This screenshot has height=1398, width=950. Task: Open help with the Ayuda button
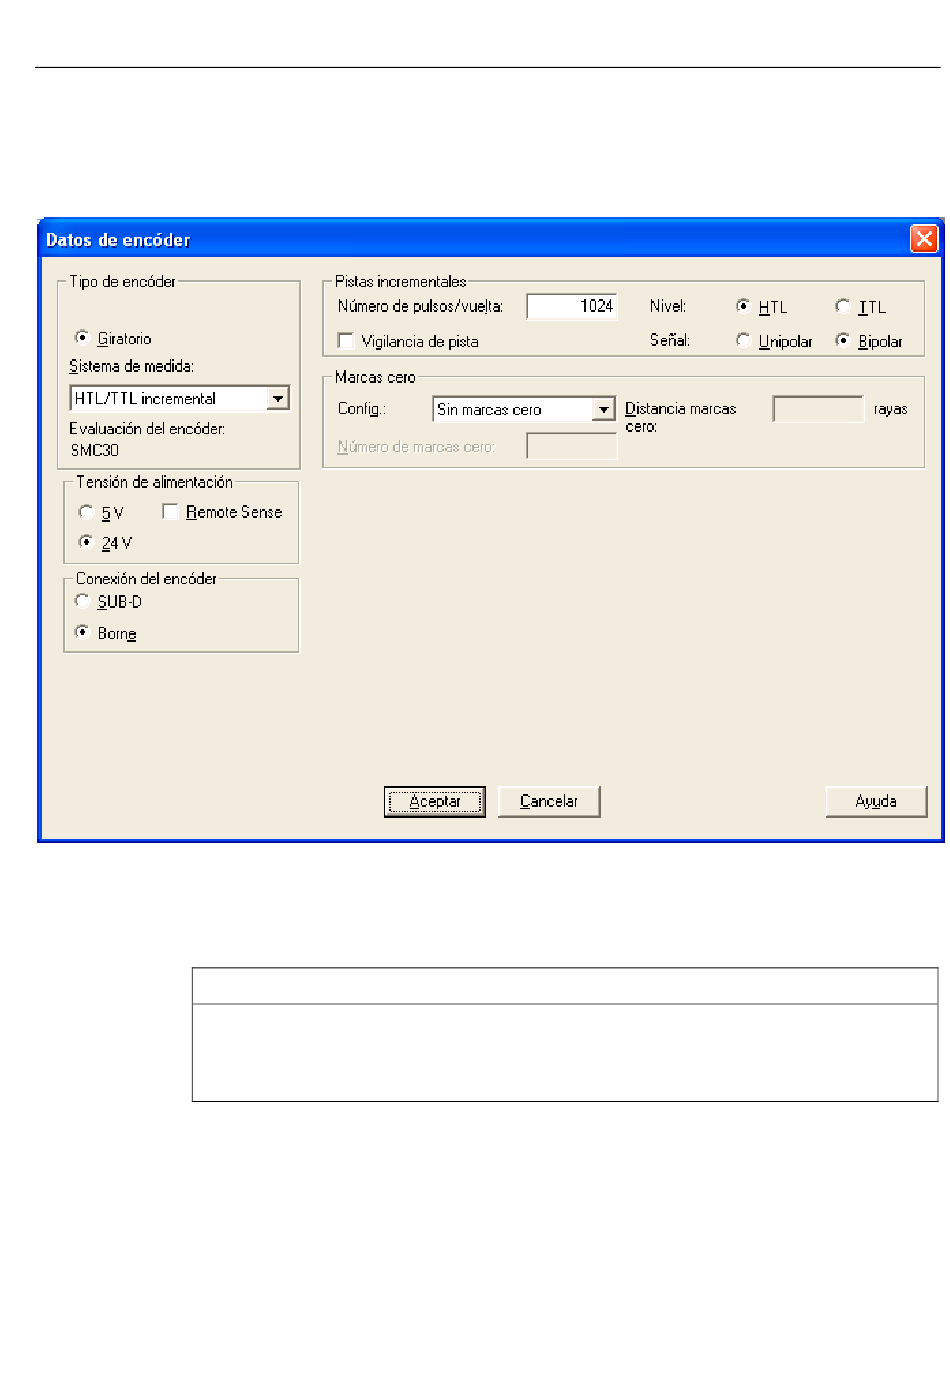point(876,801)
